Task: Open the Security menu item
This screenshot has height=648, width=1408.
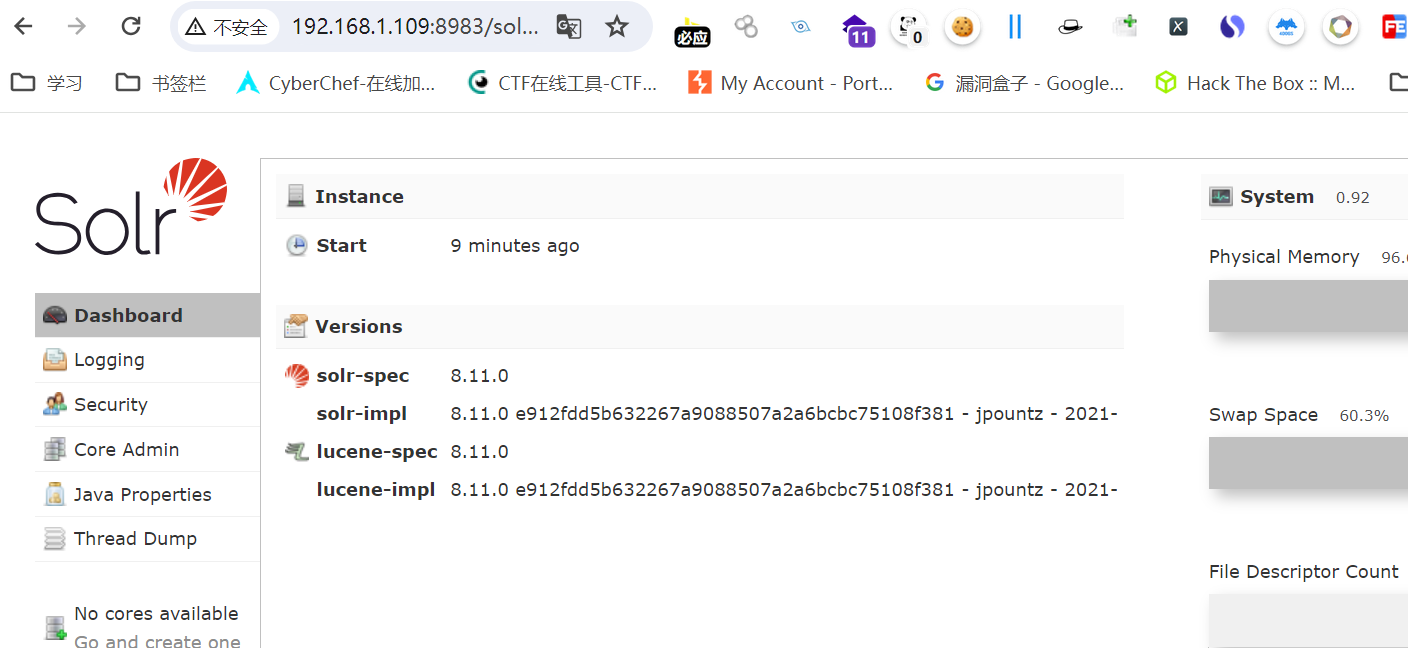Action: 147,405
